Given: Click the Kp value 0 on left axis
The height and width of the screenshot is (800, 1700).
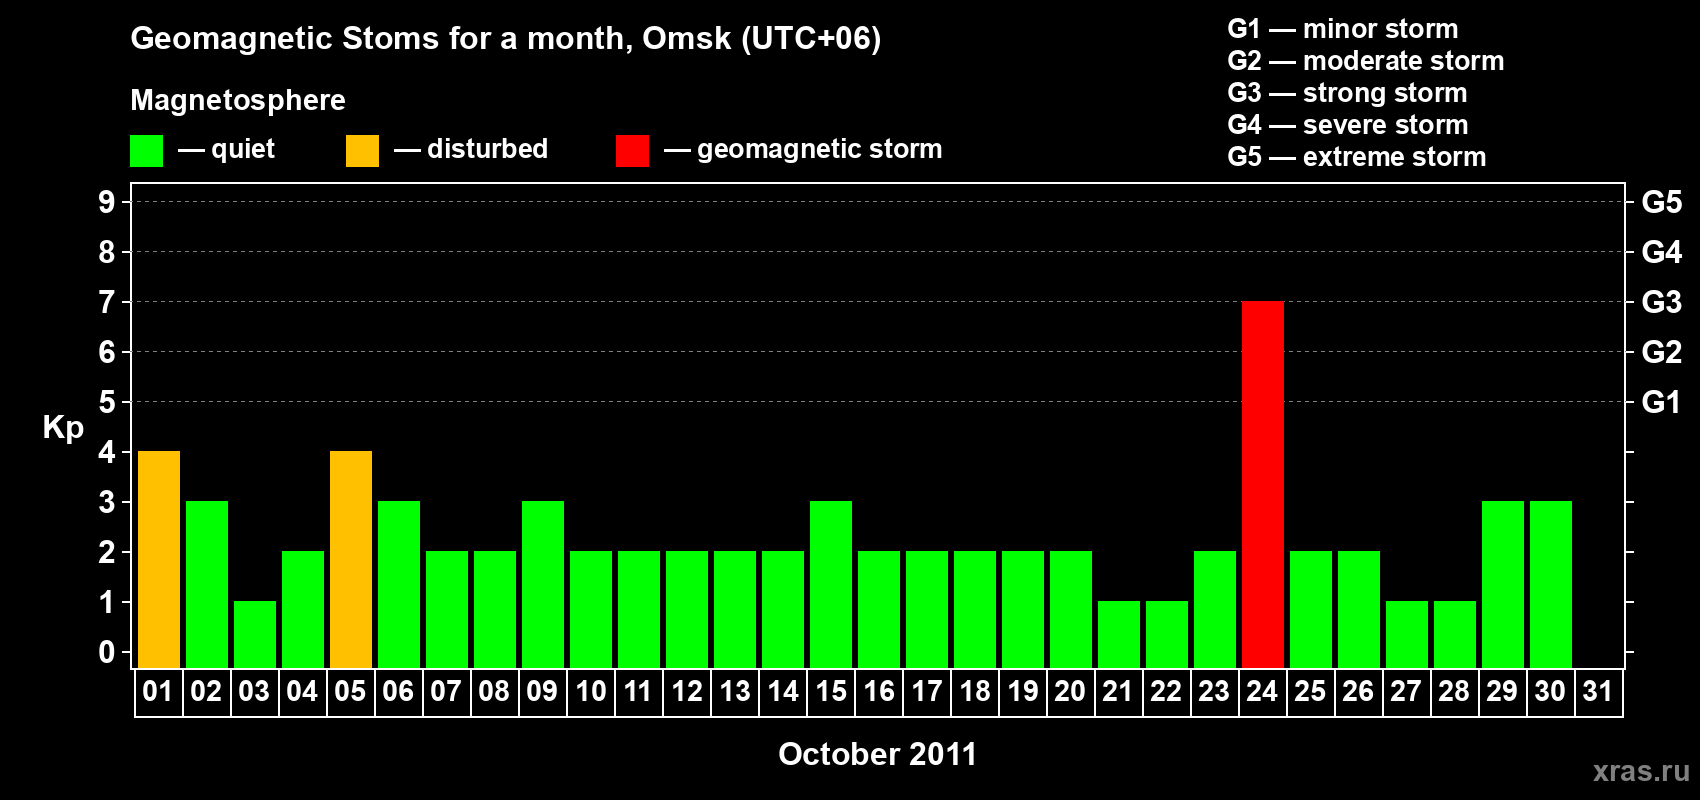Looking at the screenshot, I should click(107, 652).
